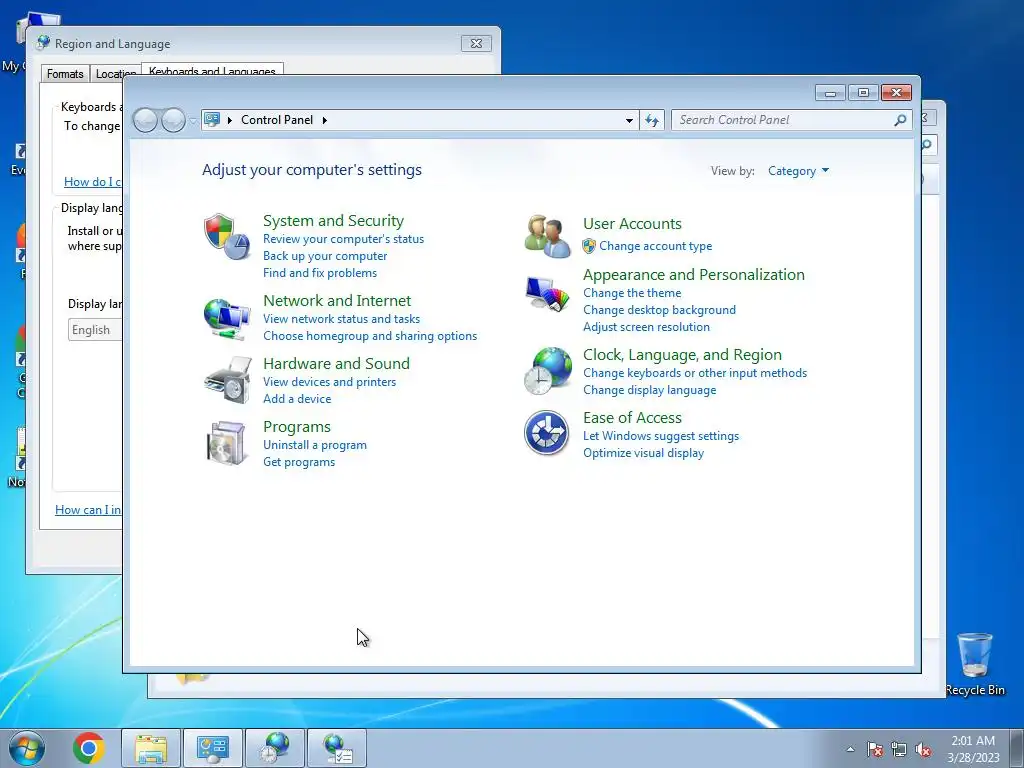The height and width of the screenshot is (768, 1024).
Task: Click Optimize visual display
Action: 643,453
